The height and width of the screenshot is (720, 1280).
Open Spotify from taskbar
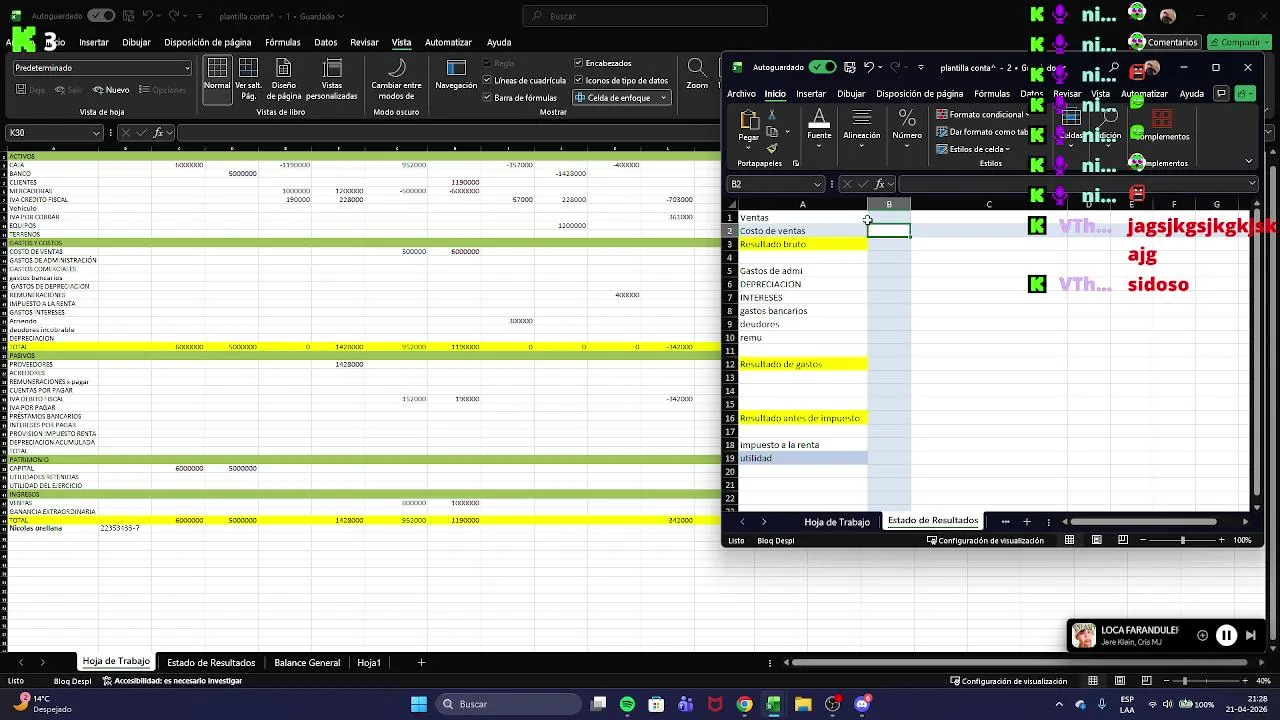[x=627, y=704]
